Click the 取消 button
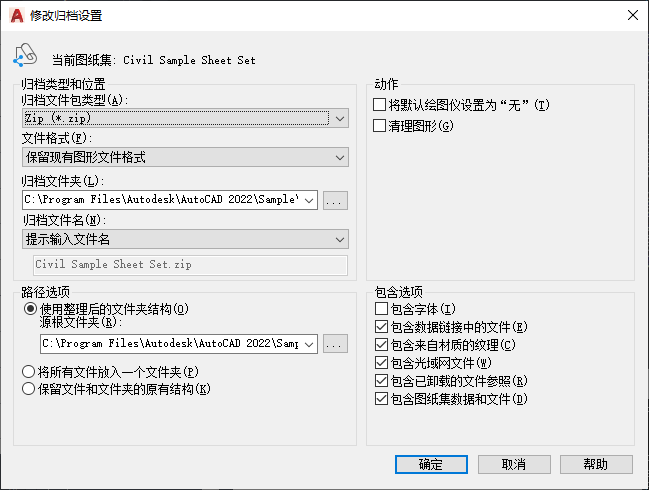Image resolution: width=649 pixels, height=490 pixels. coord(514,464)
